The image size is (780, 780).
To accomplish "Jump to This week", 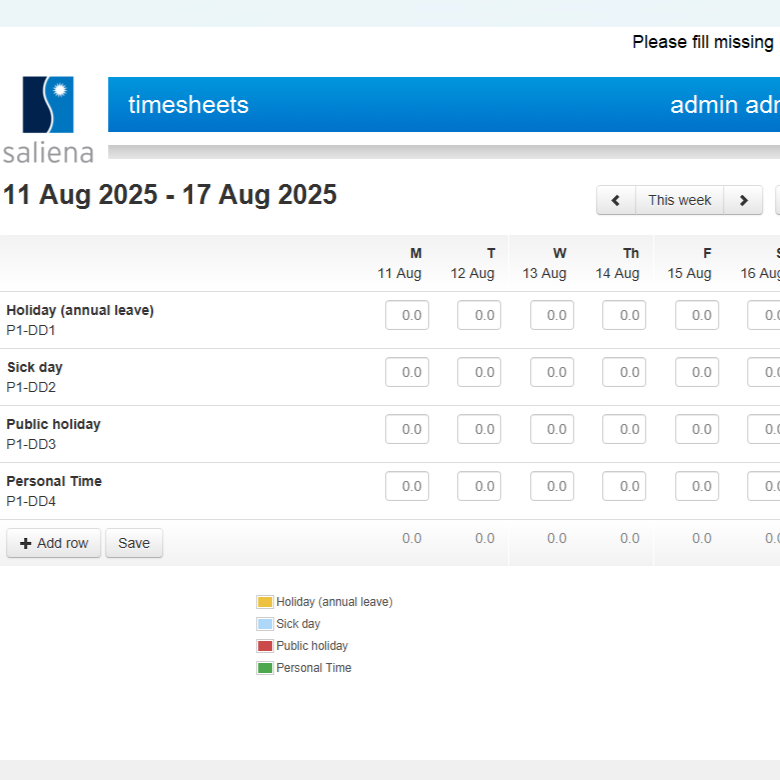I will (680, 200).
